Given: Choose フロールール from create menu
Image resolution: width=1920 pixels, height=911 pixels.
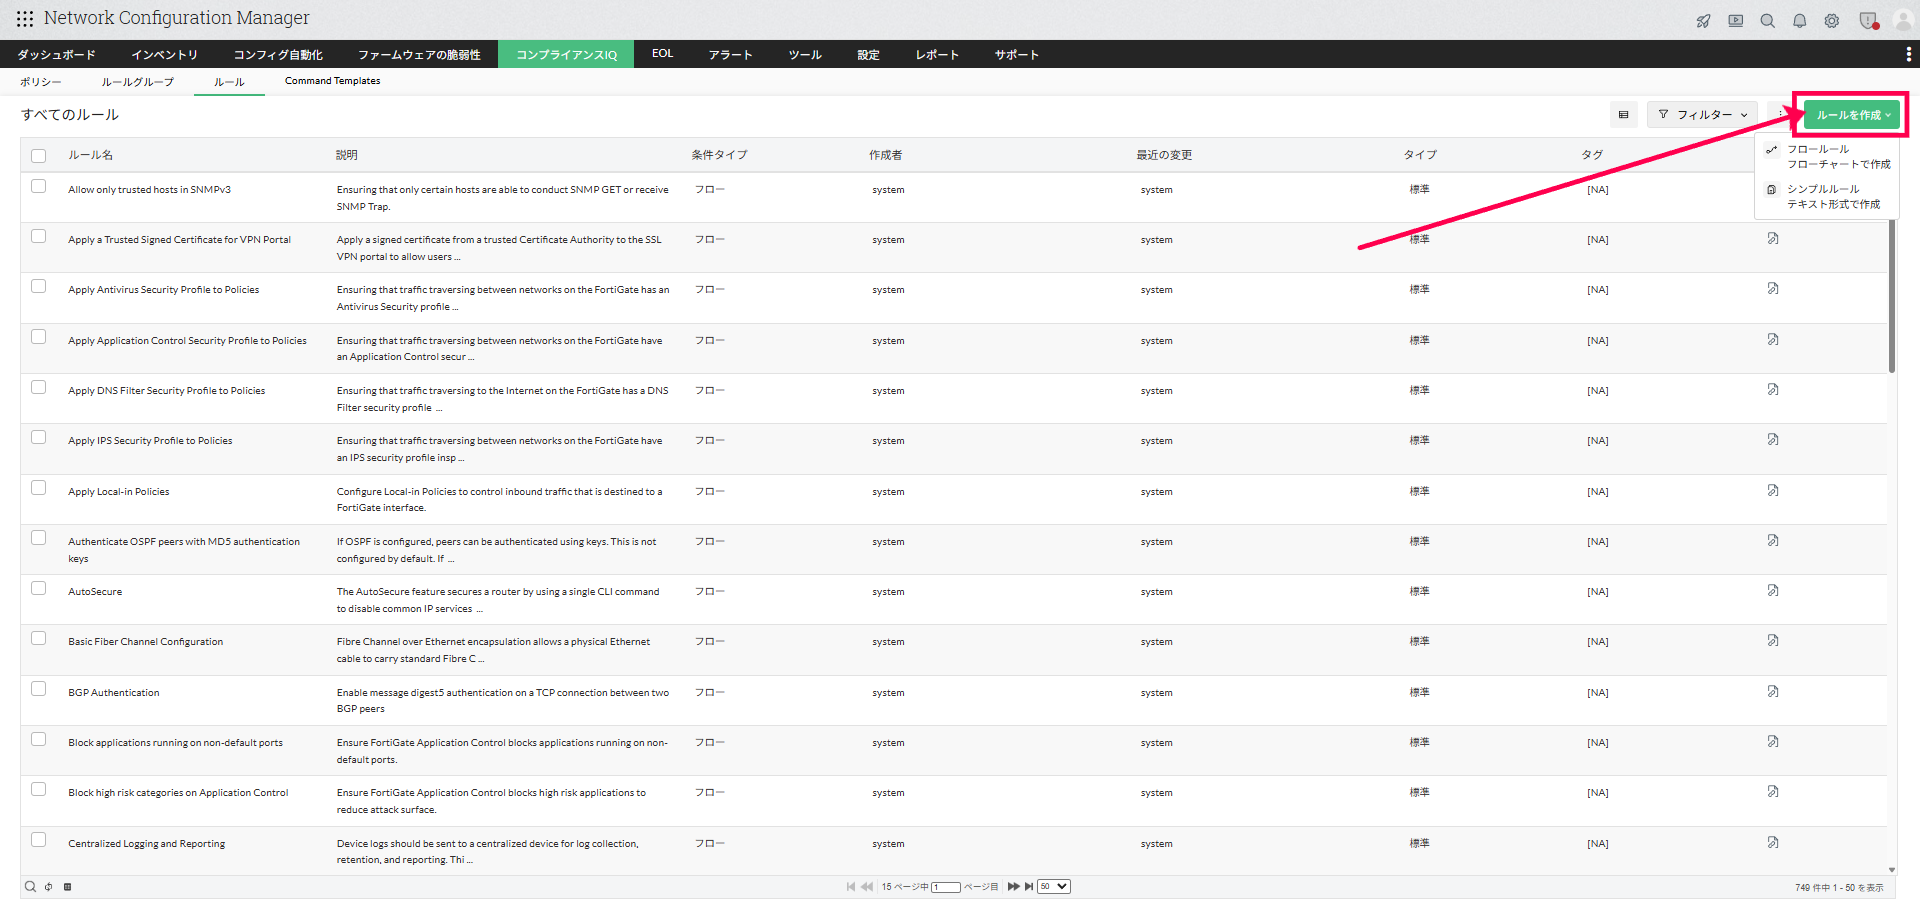Looking at the screenshot, I should tap(1828, 157).
